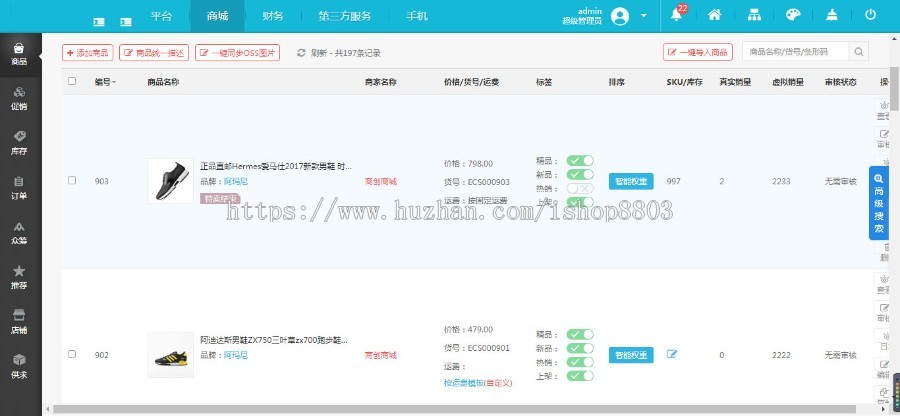Image resolution: width=900 pixels, height=416 pixels.
Task: Click the SKU edit icon for product 902
Action: [672, 354]
